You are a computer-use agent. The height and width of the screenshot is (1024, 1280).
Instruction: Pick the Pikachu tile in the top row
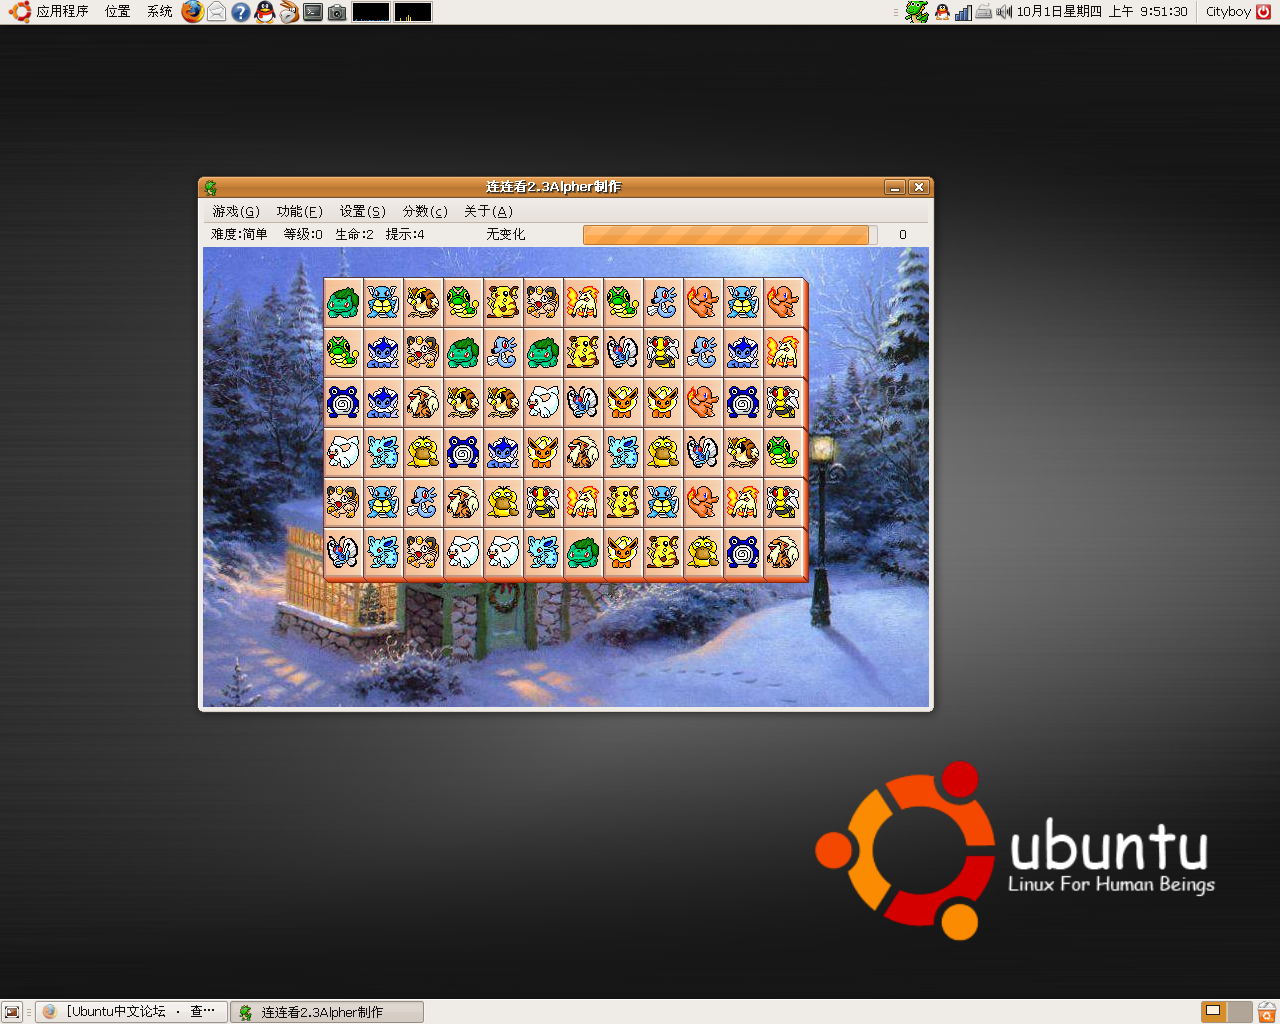[503, 301]
